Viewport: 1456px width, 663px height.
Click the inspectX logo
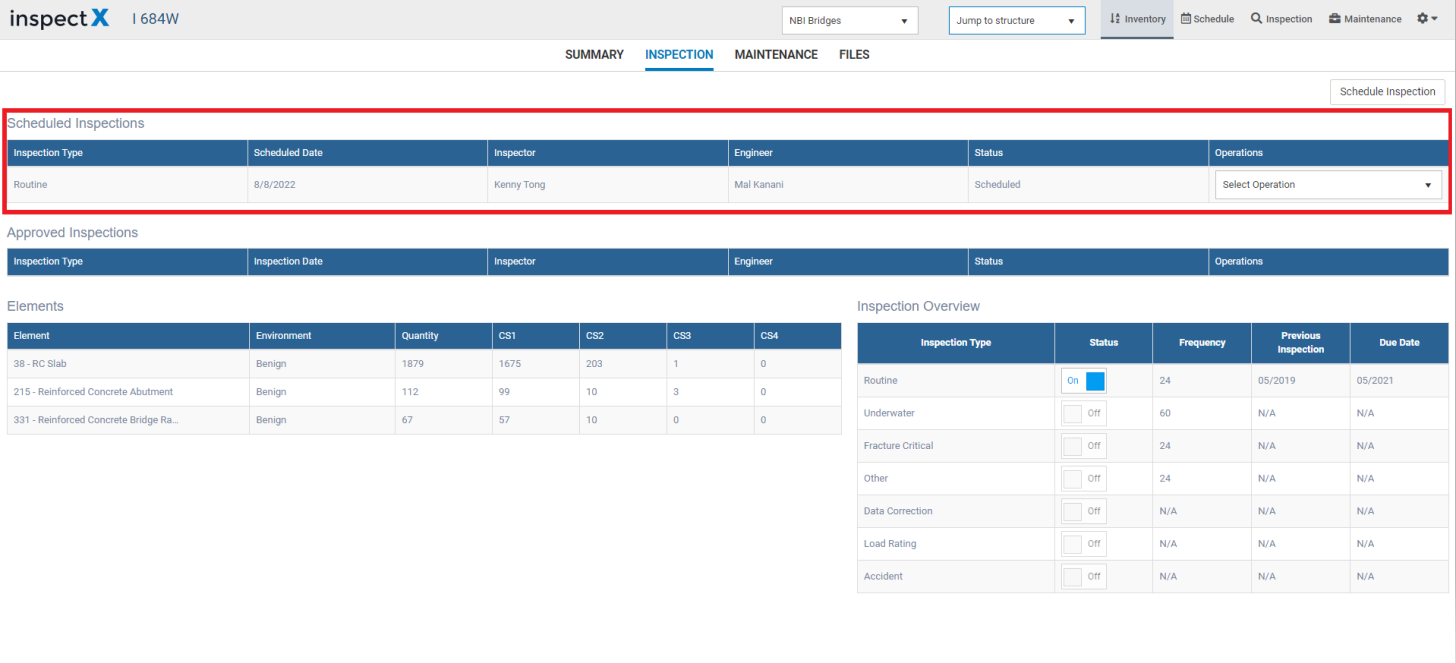(x=60, y=19)
